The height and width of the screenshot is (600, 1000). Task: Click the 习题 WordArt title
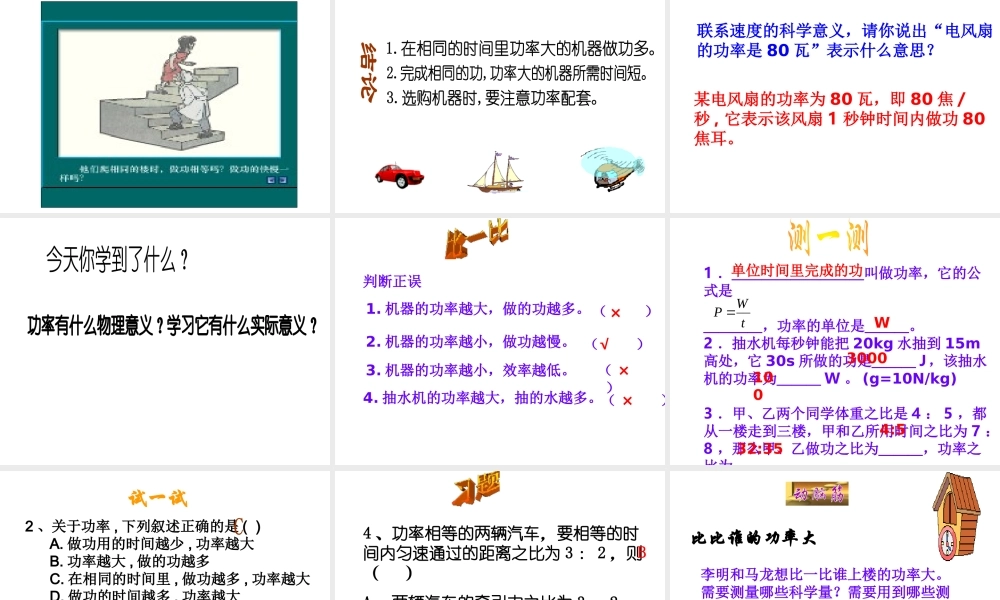477,489
